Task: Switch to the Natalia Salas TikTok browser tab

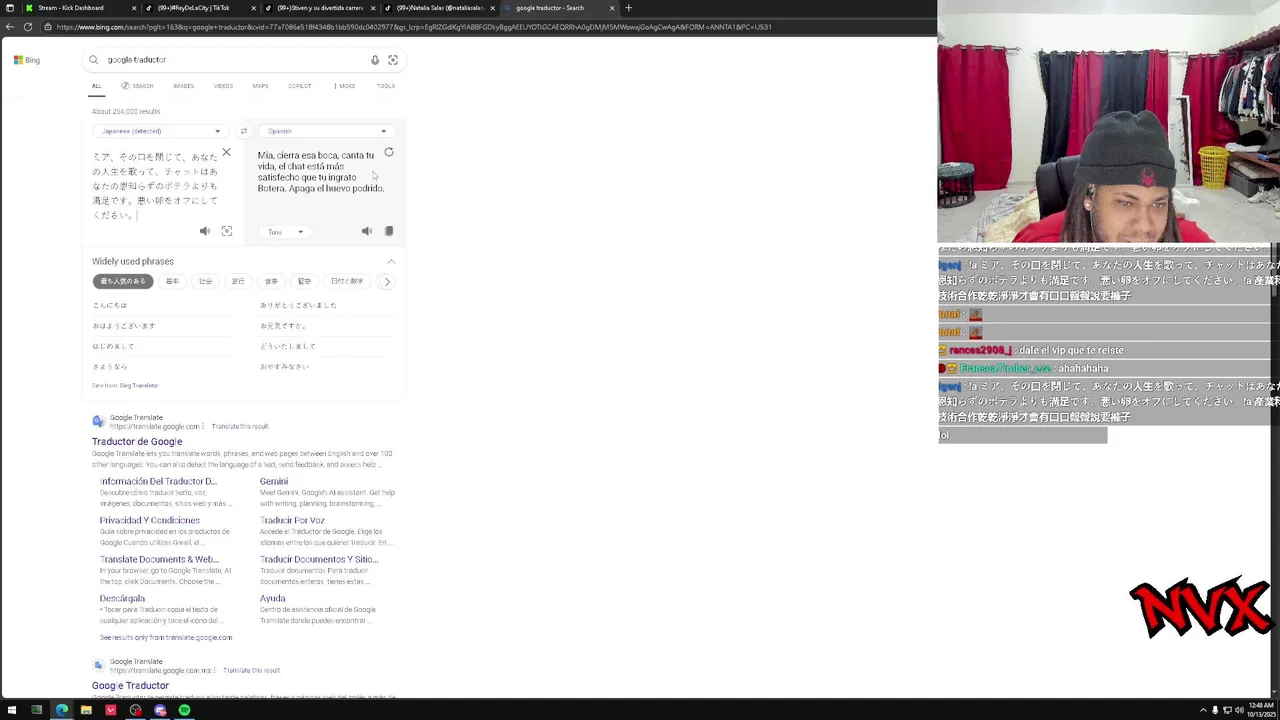Action: [440, 8]
